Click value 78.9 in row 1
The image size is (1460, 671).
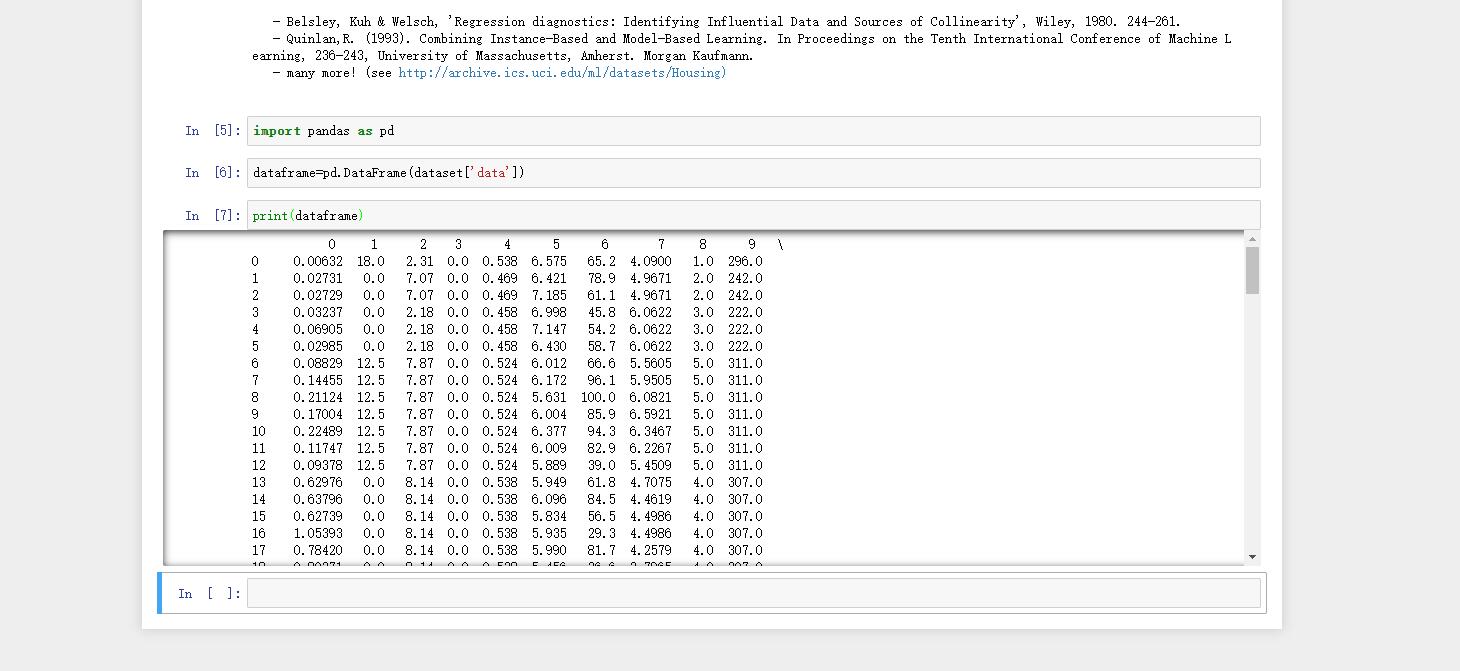pos(602,279)
